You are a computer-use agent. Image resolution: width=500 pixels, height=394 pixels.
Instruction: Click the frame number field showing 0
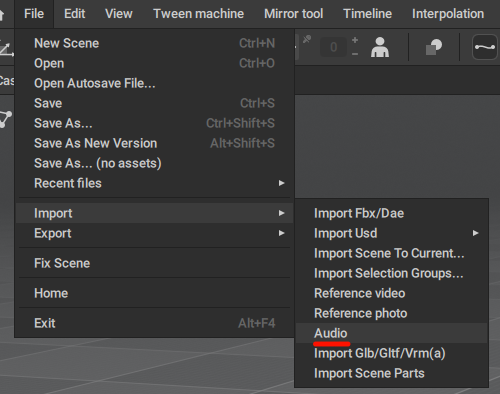333,47
